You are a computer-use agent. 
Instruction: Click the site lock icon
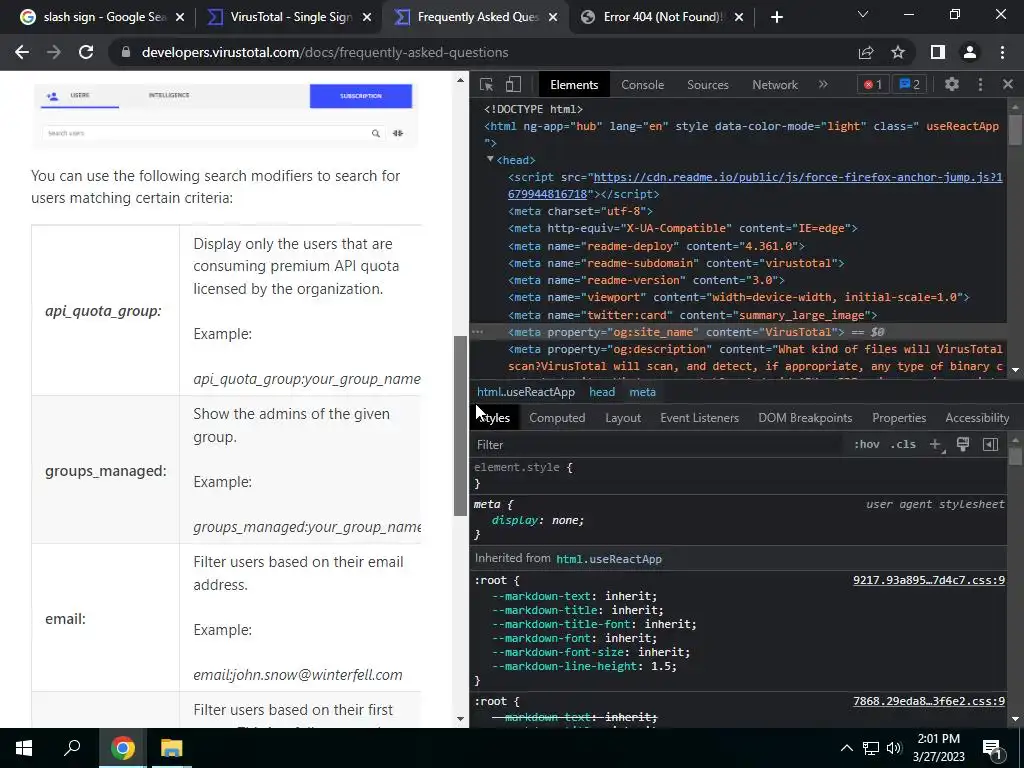point(126,52)
